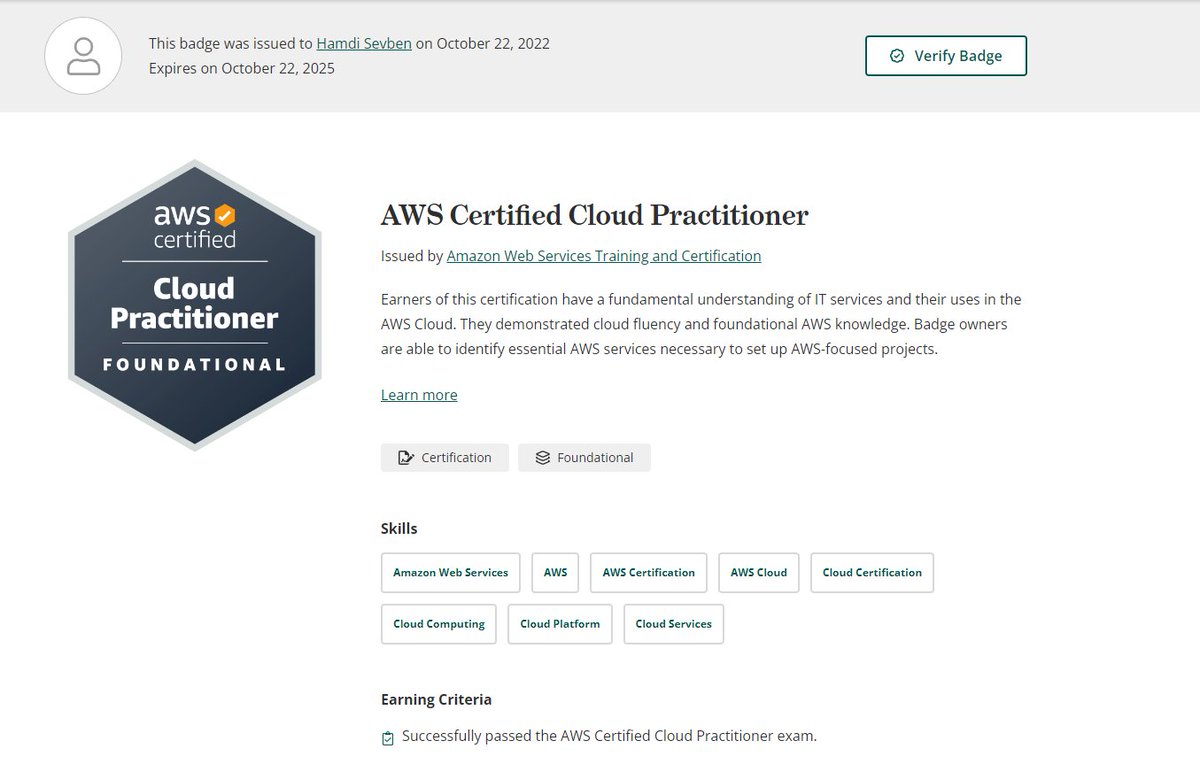Click the Earning Criteria heading
Image resolution: width=1200 pixels, height=764 pixels.
[436, 699]
